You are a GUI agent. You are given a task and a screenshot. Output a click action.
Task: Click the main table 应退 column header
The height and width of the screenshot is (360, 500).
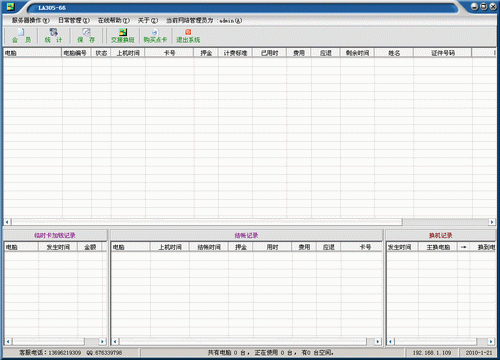click(x=325, y=53)
